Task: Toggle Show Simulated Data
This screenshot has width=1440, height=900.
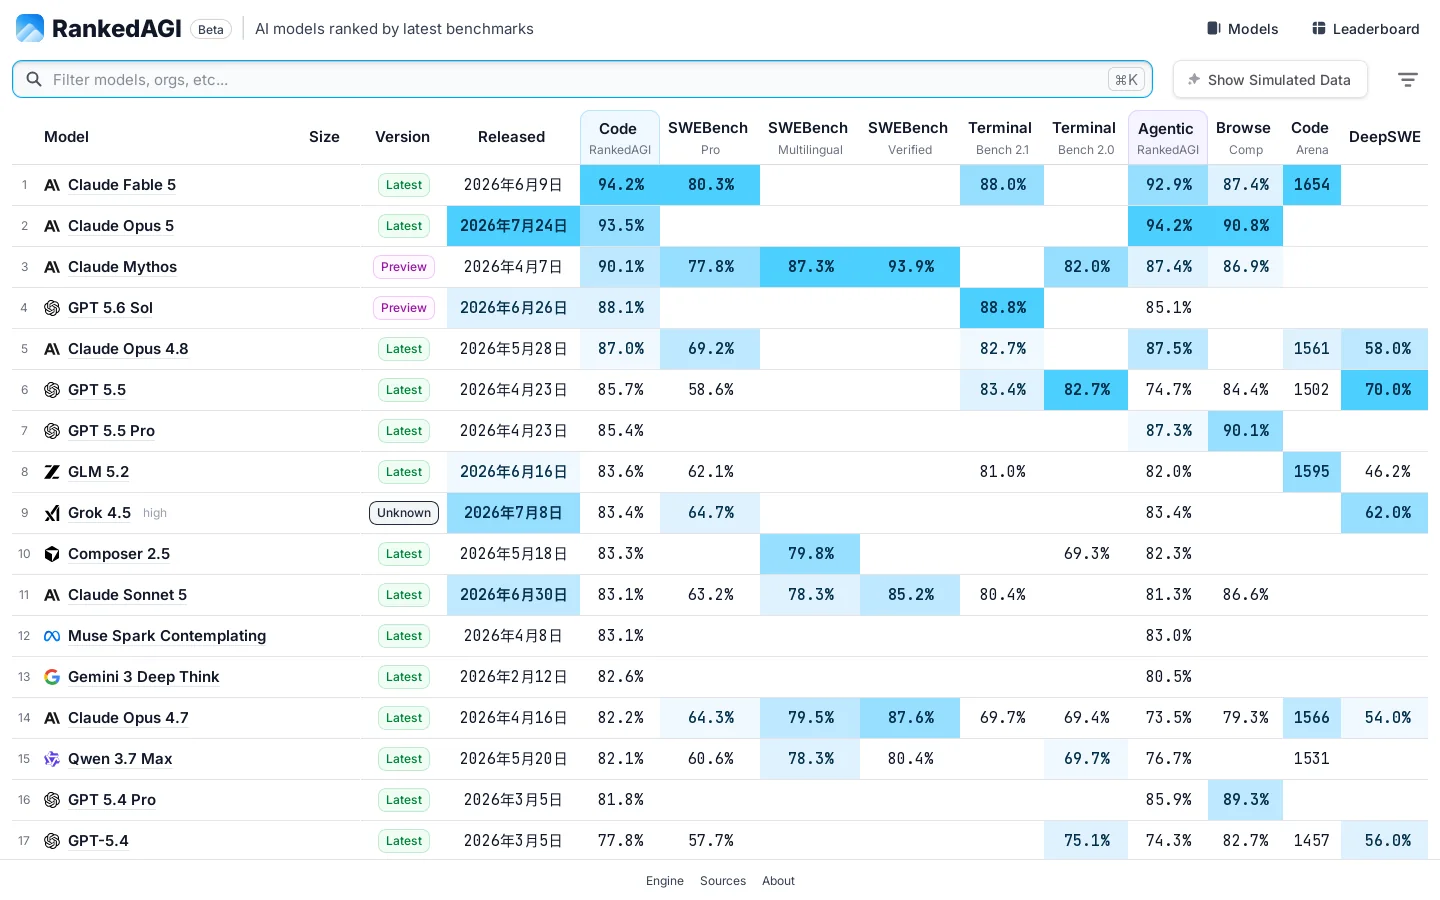Action: point(1270,80)
